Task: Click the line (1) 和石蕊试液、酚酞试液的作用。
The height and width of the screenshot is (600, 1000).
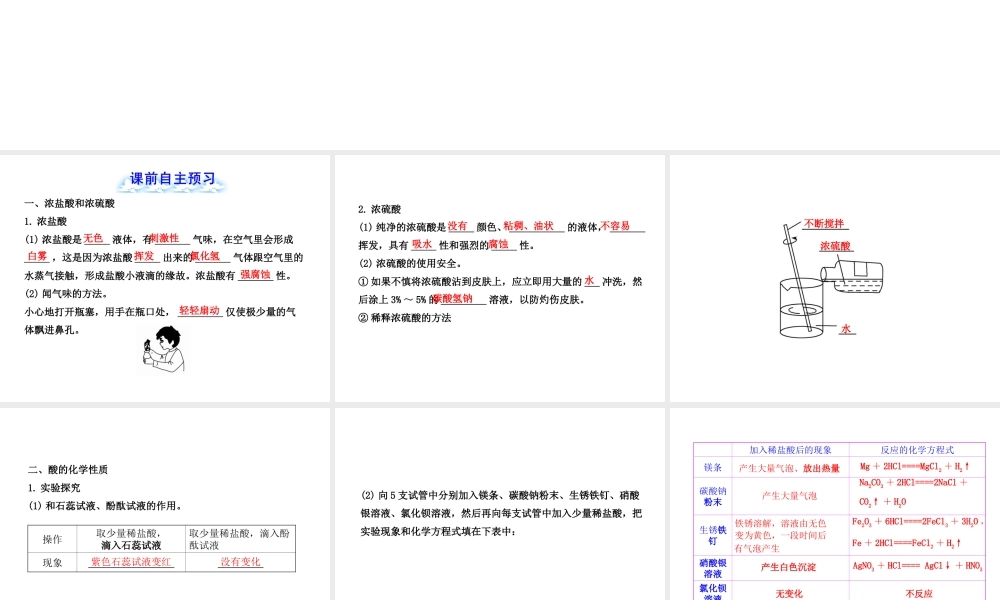Action: (x=106, y=506)
